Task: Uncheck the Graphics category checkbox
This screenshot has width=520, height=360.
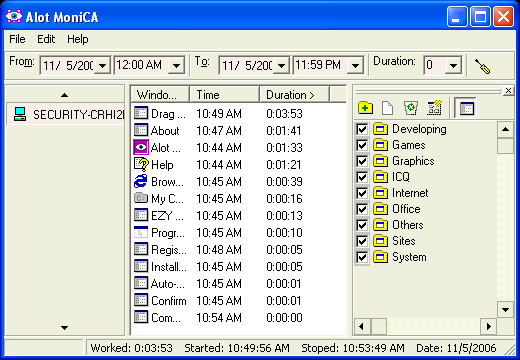Action: 362,161
